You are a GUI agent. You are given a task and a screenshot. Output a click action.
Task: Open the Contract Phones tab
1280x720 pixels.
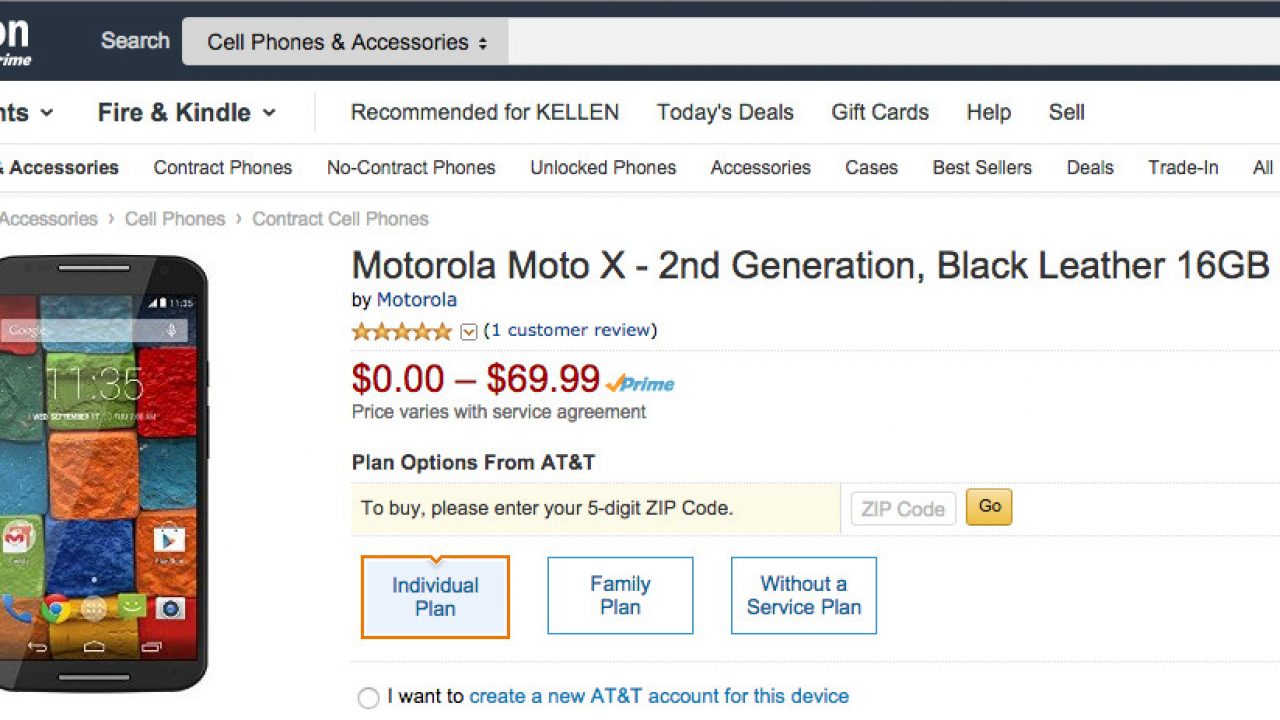(x=223, y=168)
